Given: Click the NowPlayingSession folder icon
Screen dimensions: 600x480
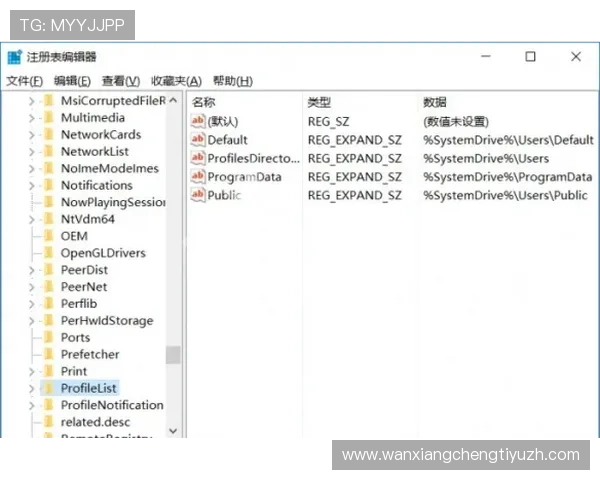Looking at the screenshot, I should 49,202.
